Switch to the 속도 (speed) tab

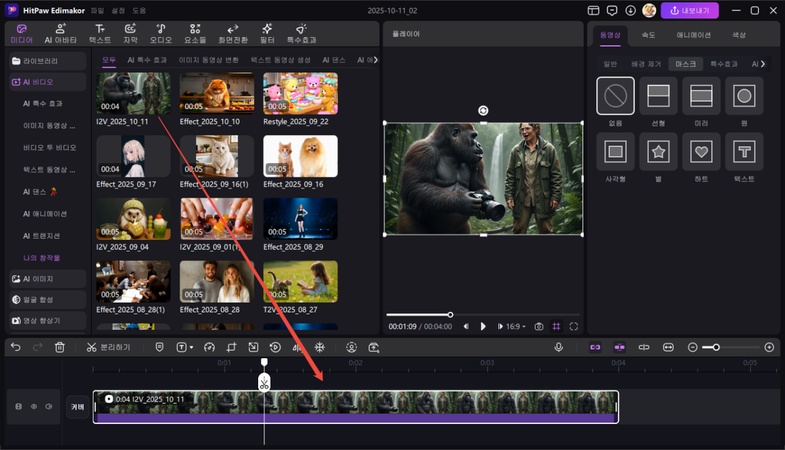650,35
